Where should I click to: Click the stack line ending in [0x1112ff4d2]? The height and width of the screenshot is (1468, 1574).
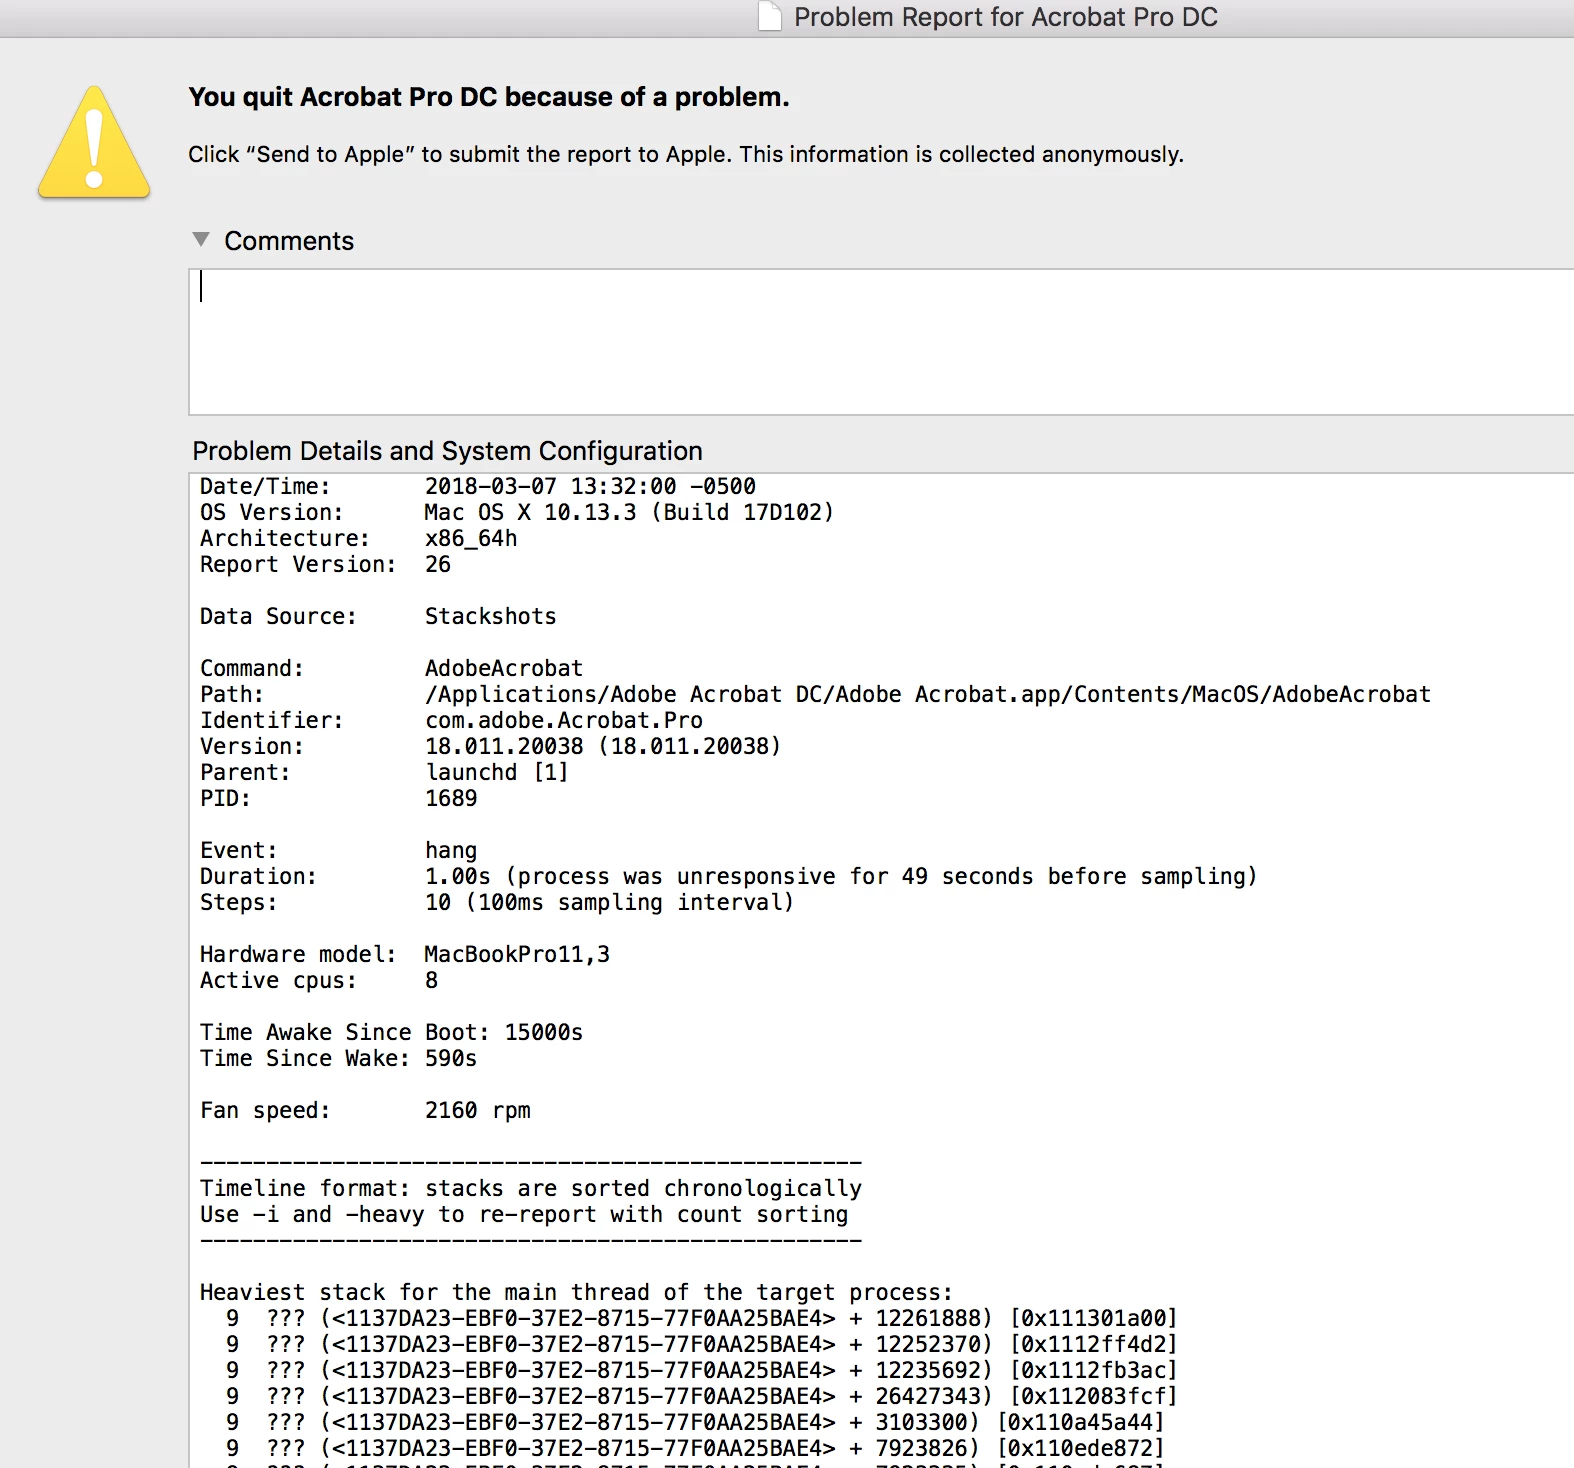tap(702, 1345)
